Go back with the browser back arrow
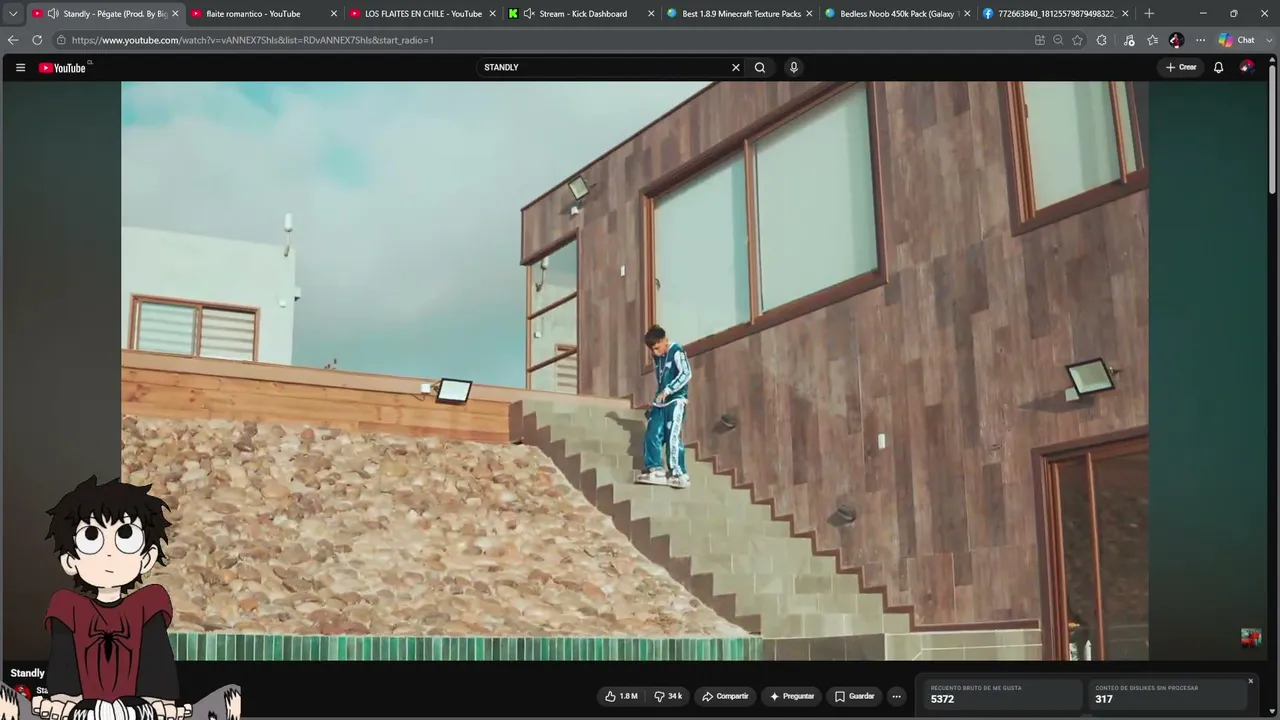This screenshot has height=720, width=1280. tap(13, 40)
